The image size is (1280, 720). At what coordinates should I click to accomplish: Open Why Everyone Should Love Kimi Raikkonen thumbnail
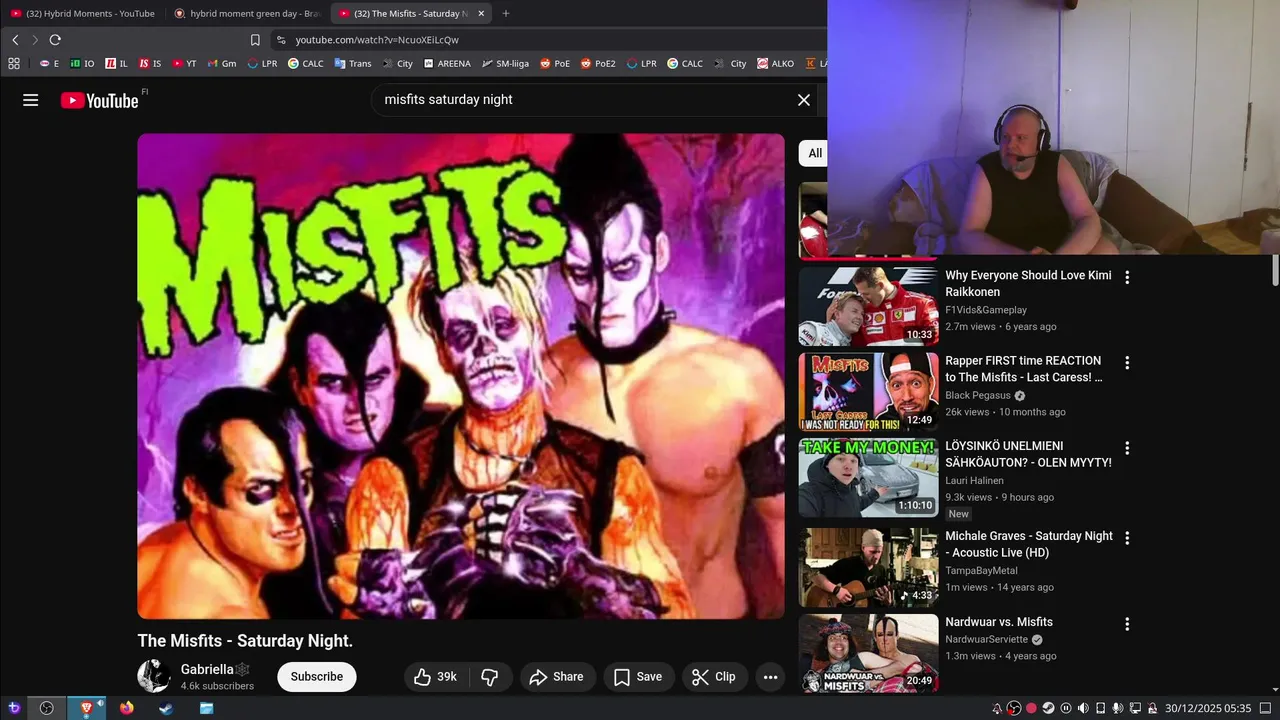pyautogui.click(x=868, y=306)
